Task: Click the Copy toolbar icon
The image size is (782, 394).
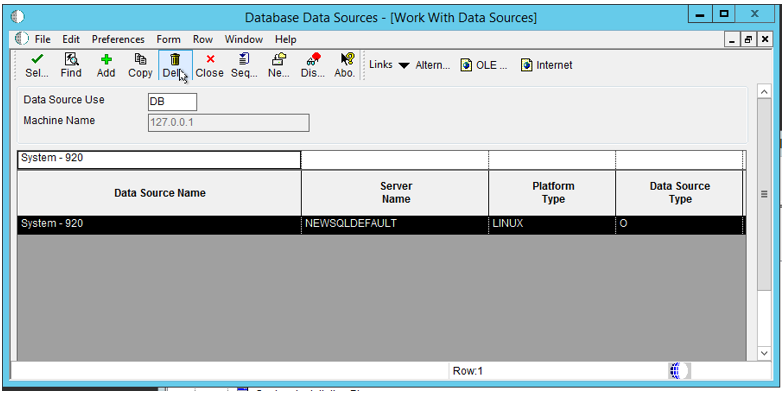Action: 140,60
